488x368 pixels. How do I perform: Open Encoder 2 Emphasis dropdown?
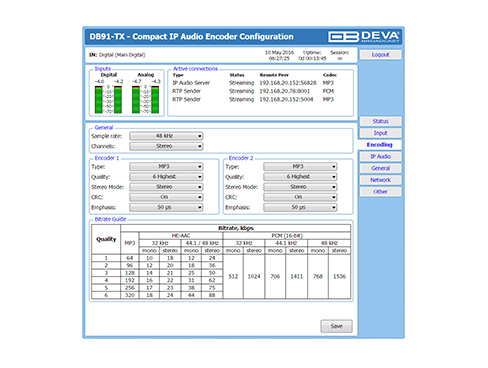tap(300, 207)
